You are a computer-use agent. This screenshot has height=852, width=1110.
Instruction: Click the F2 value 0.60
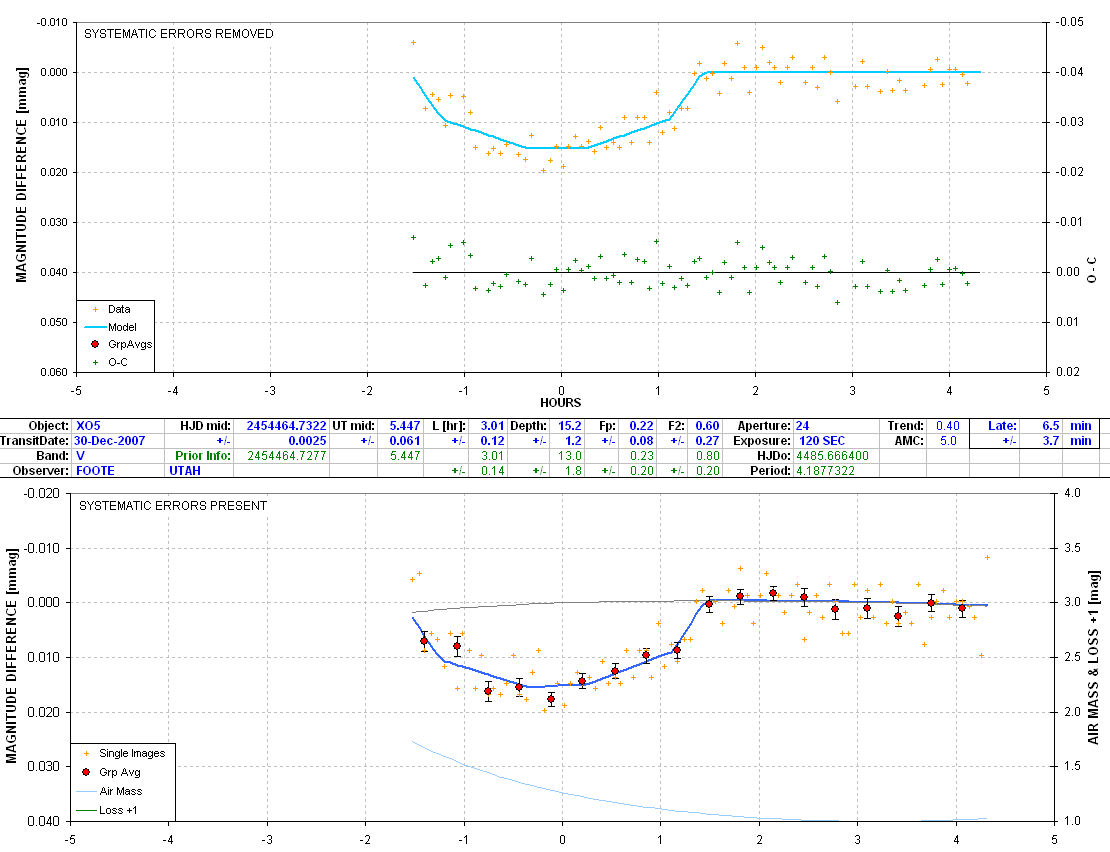click(x=707, y=426)
